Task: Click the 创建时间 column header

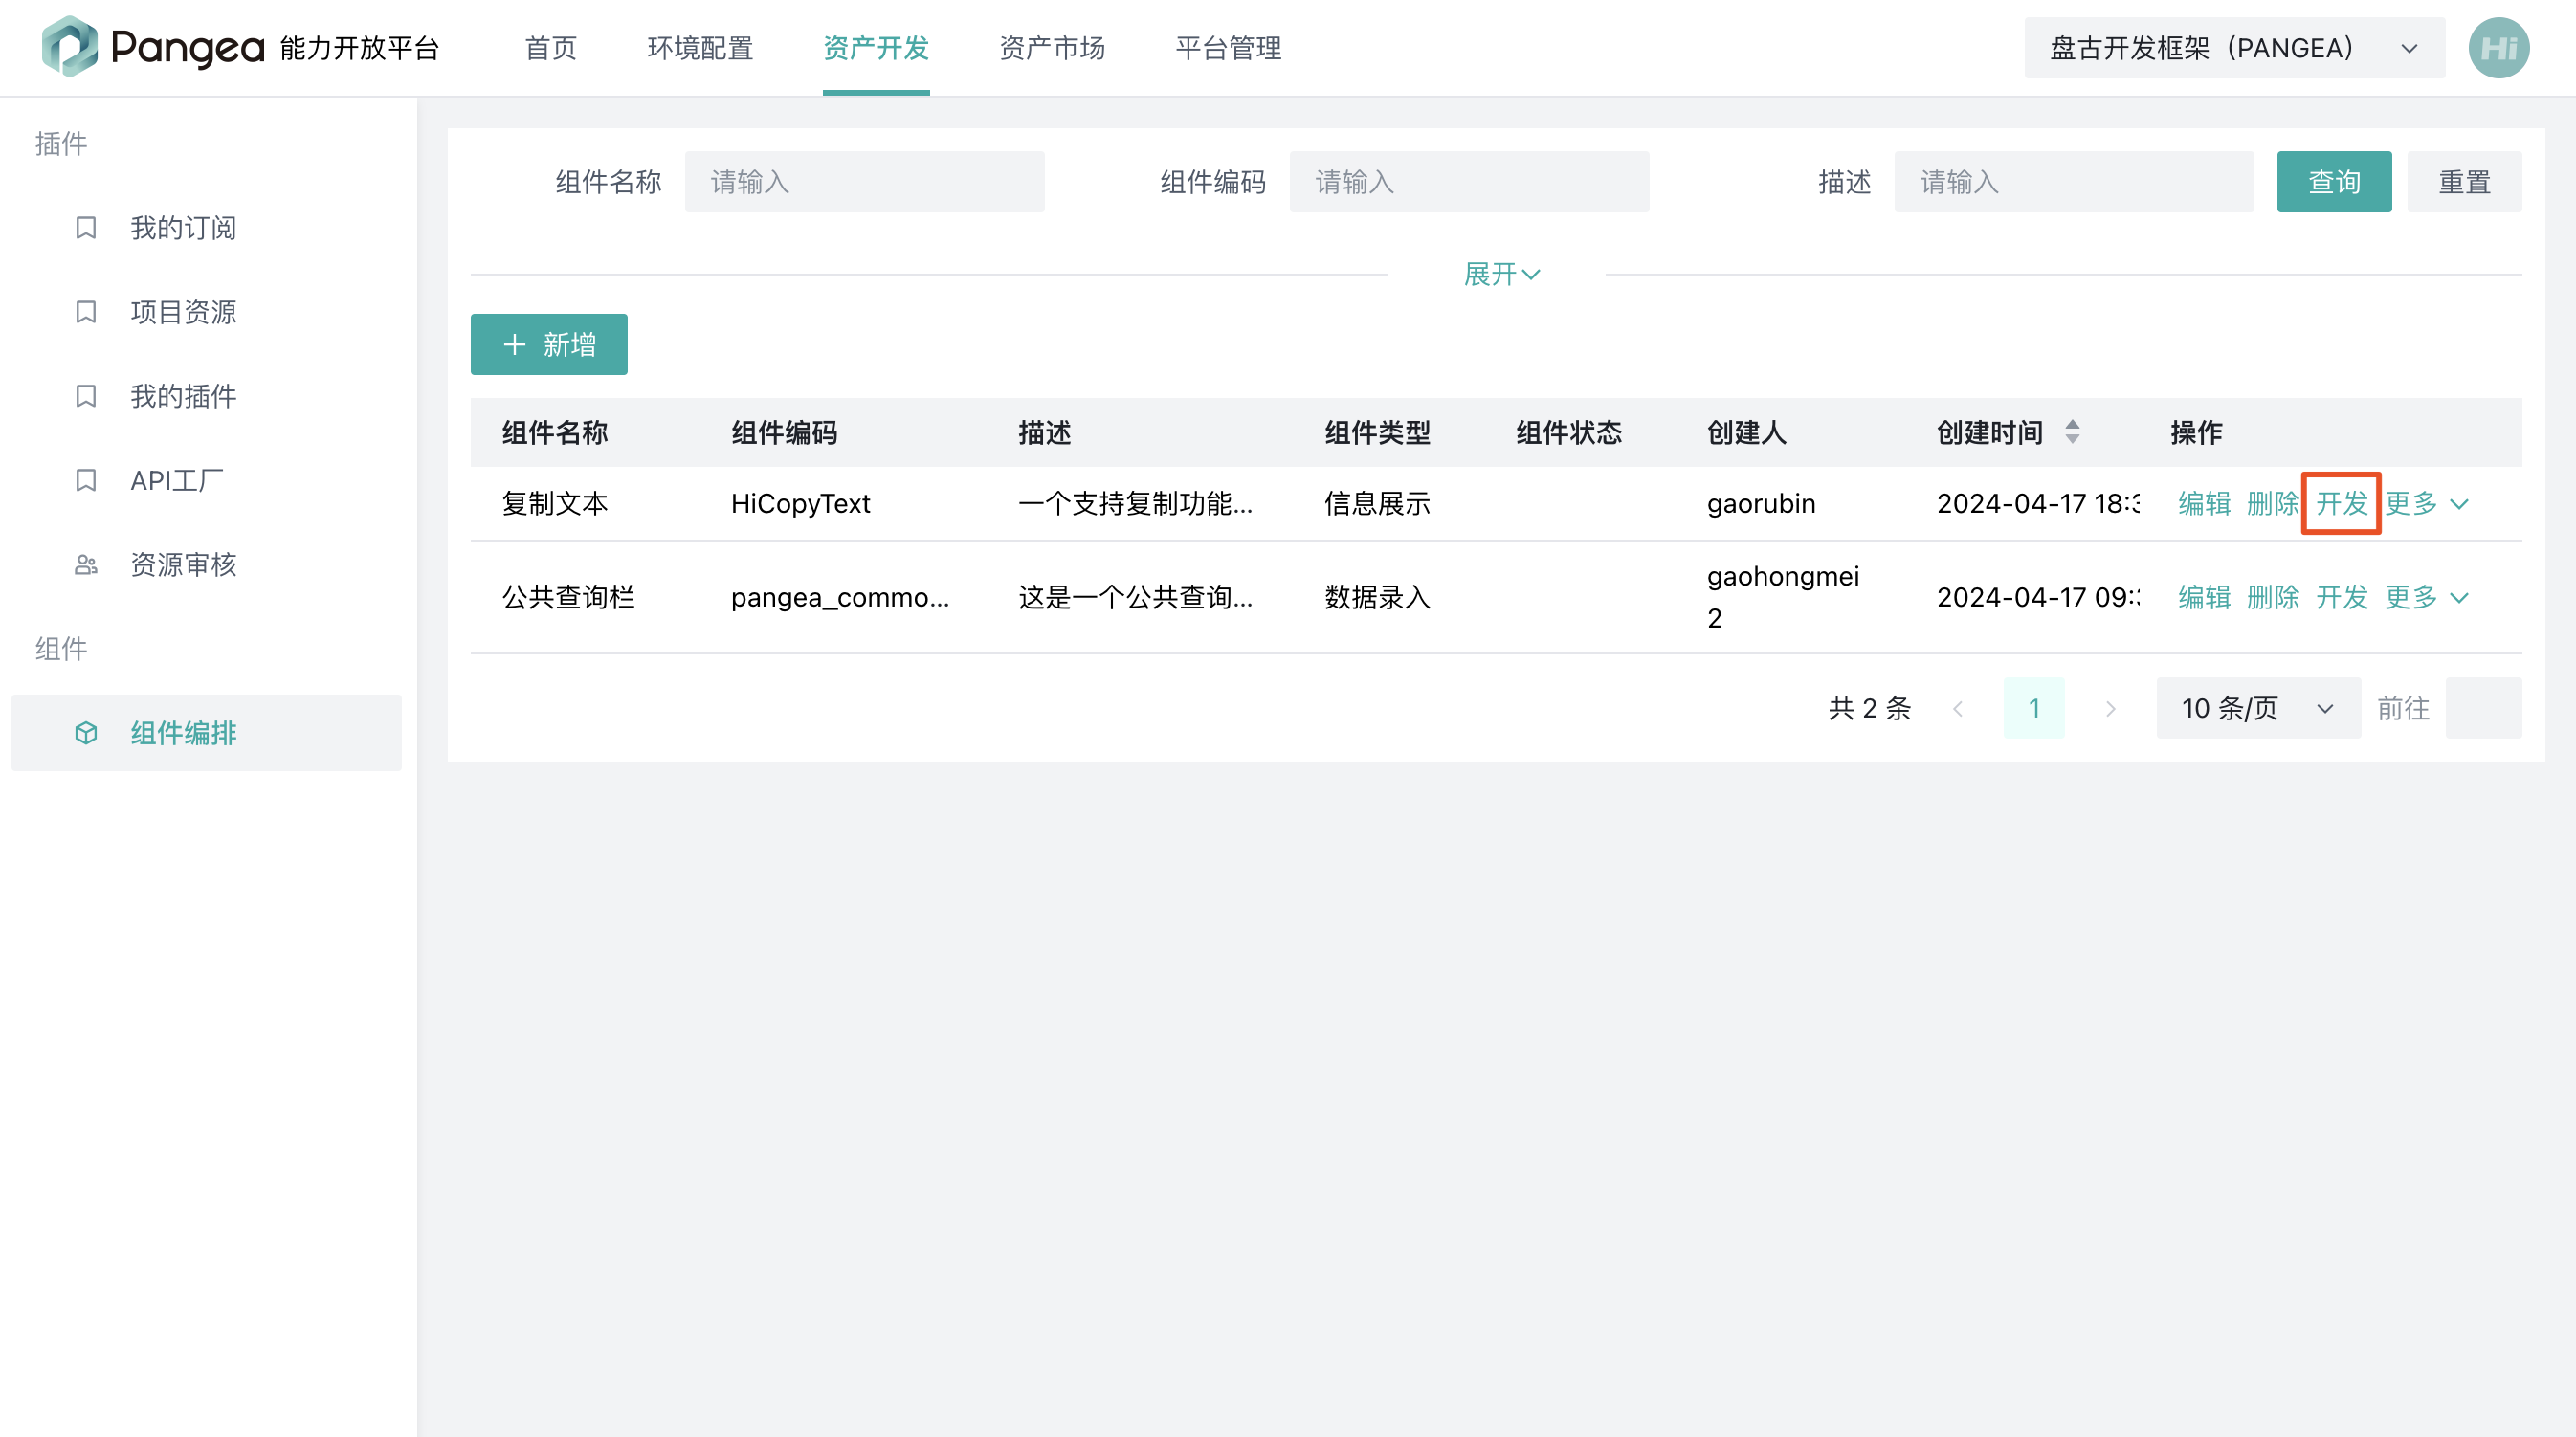Action: click(x=1989, y=432)
